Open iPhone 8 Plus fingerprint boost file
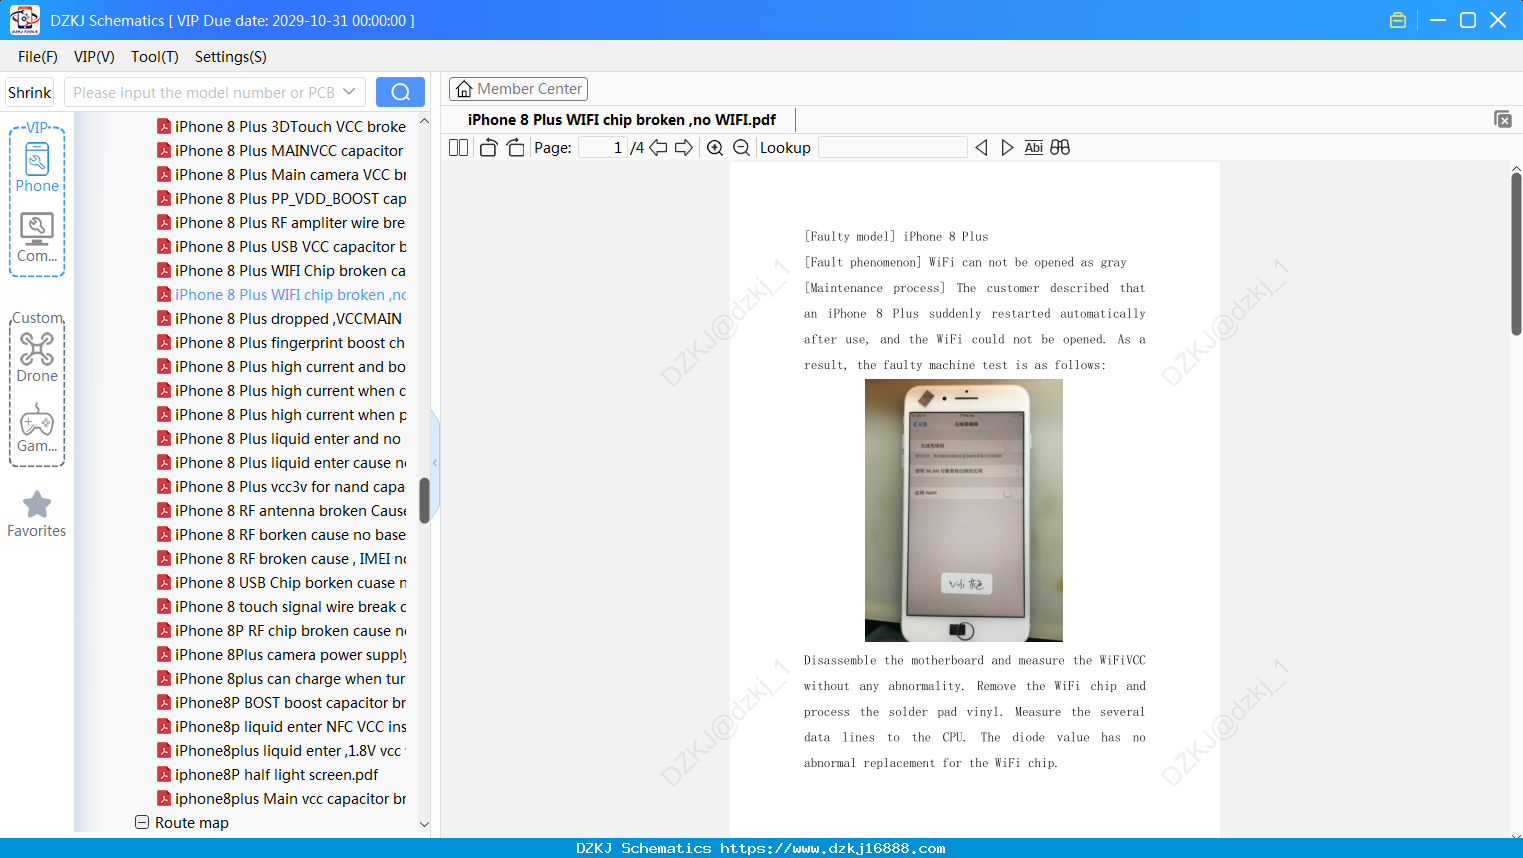The height and width of the screenshot is (858, 1523). tap(282, 342)
